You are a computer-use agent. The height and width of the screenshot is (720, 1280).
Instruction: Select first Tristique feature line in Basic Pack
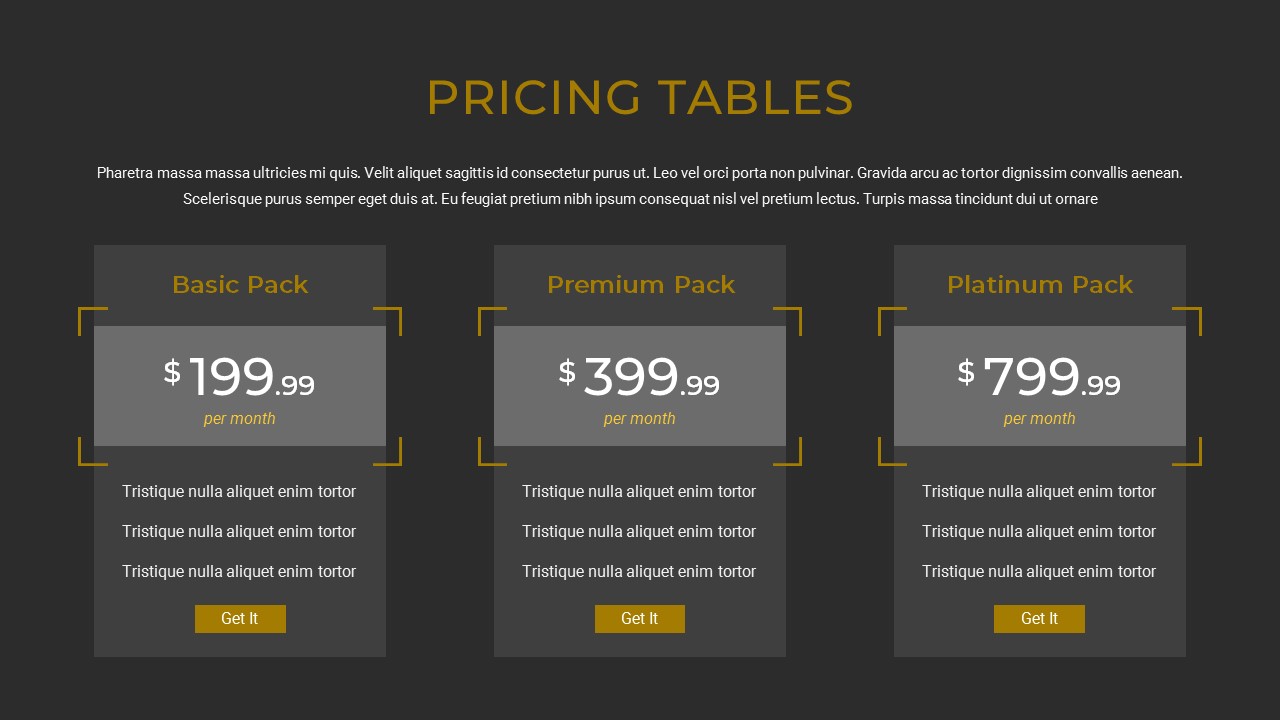239,492
